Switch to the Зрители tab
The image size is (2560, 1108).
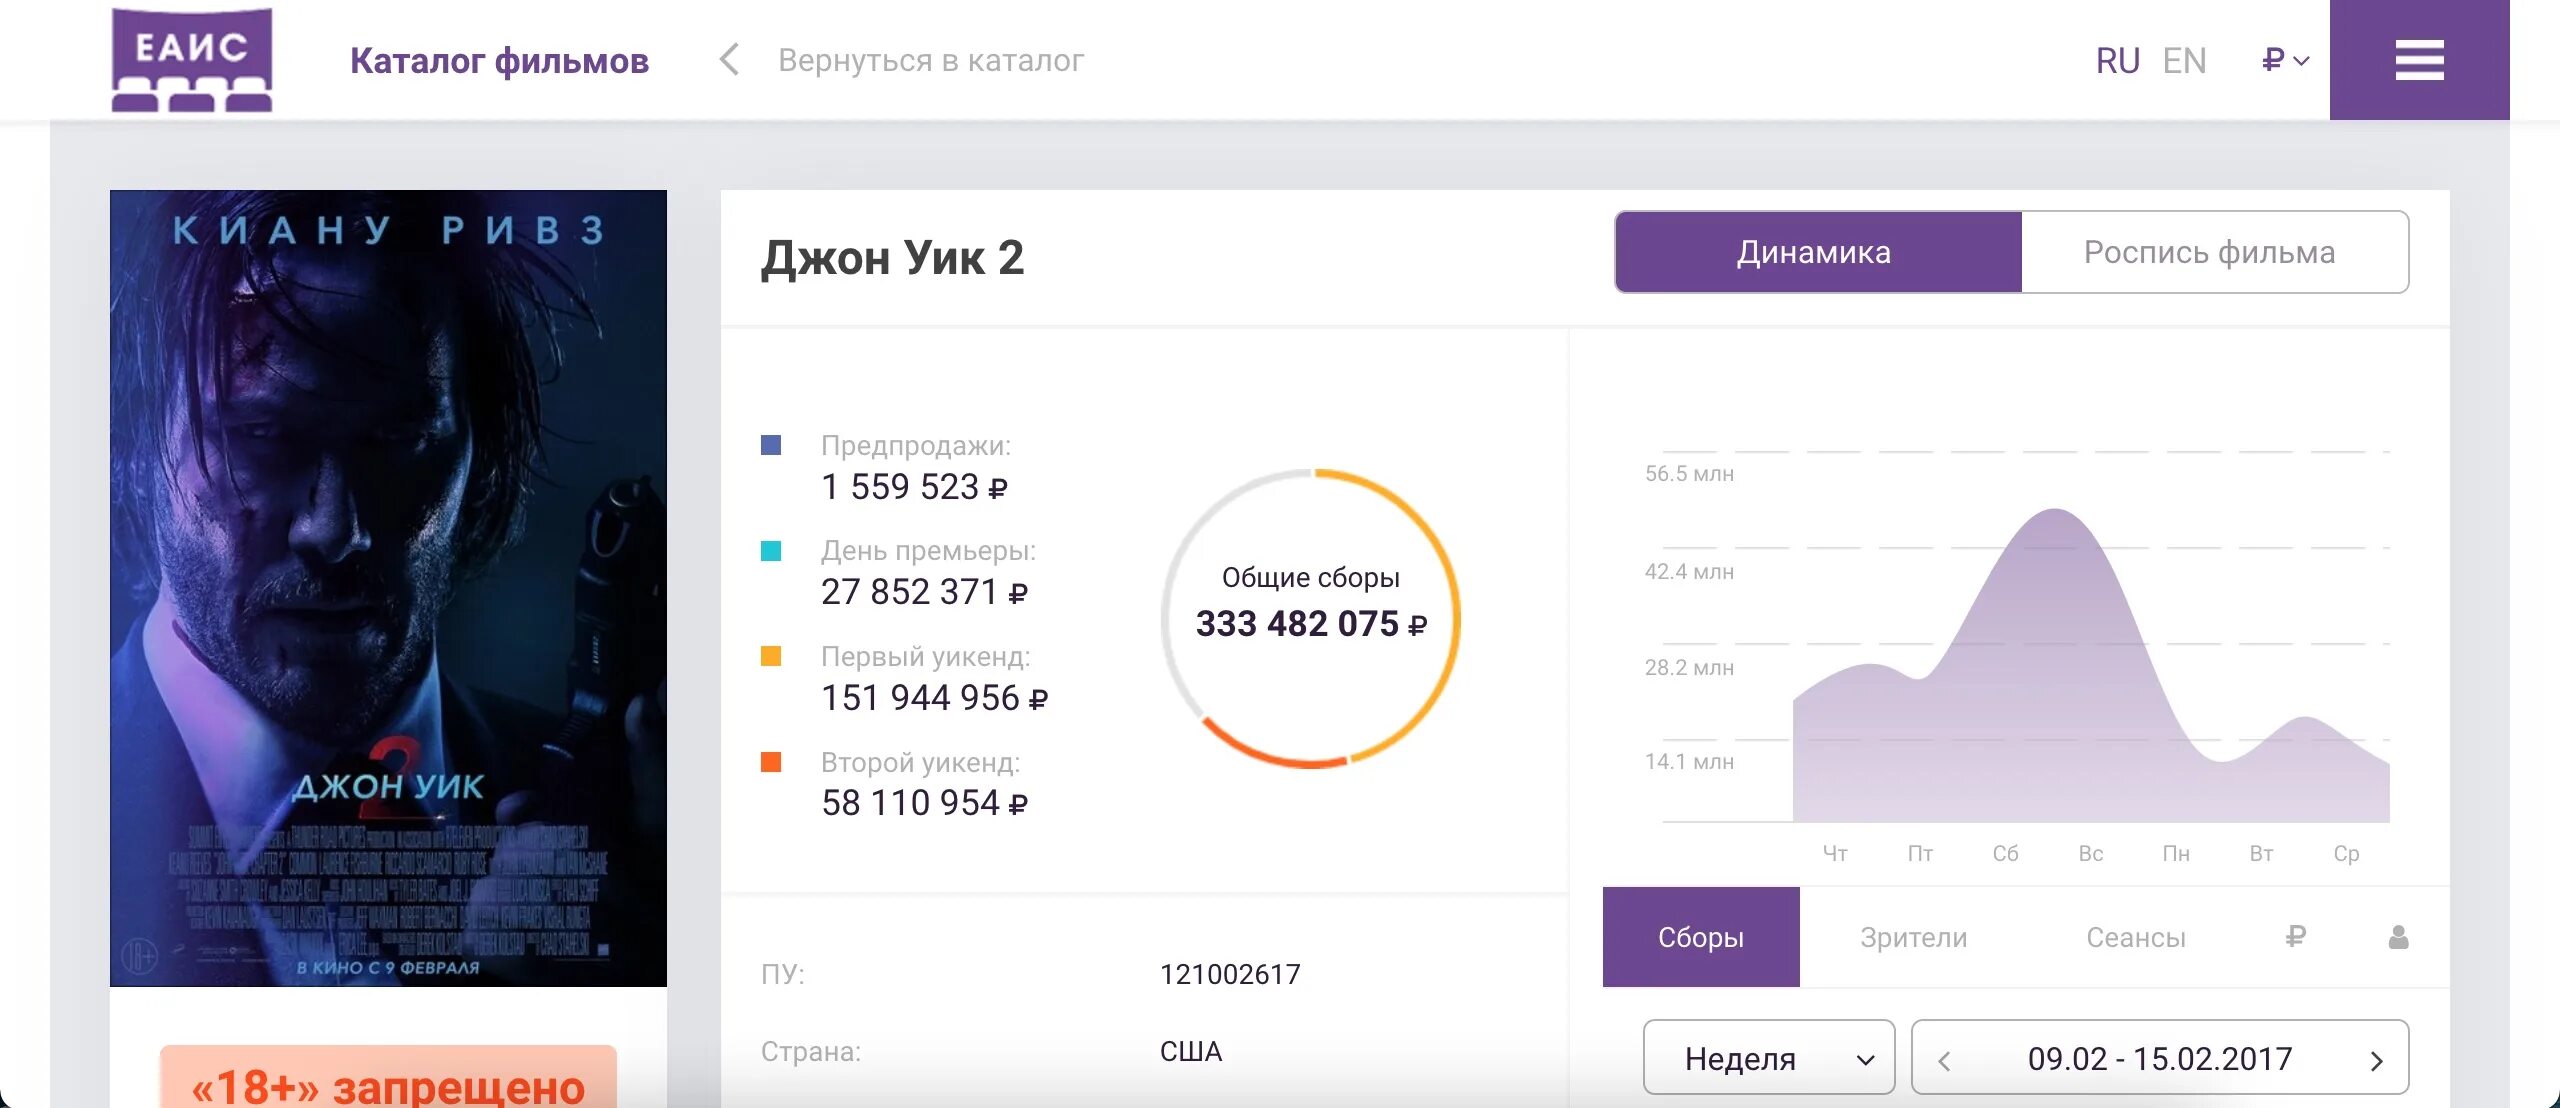pos(1913,937)
